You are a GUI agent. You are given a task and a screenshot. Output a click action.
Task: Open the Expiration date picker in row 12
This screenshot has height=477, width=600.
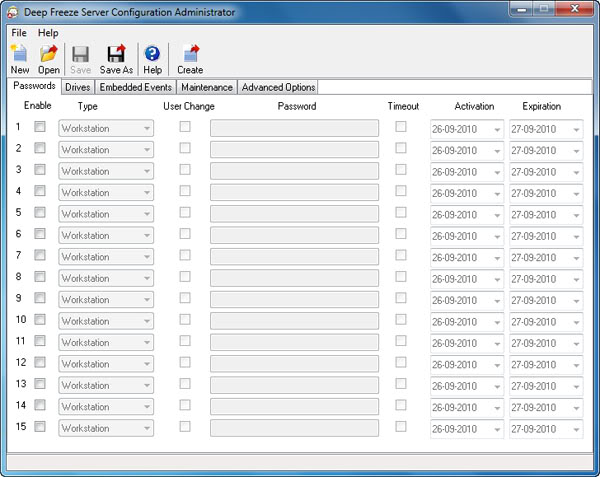click(546, 365)
